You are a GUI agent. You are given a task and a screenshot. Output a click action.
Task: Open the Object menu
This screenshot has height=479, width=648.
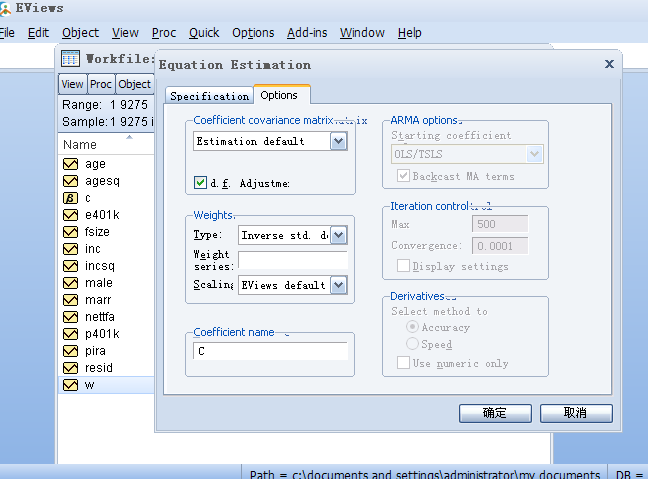point(81,33)
